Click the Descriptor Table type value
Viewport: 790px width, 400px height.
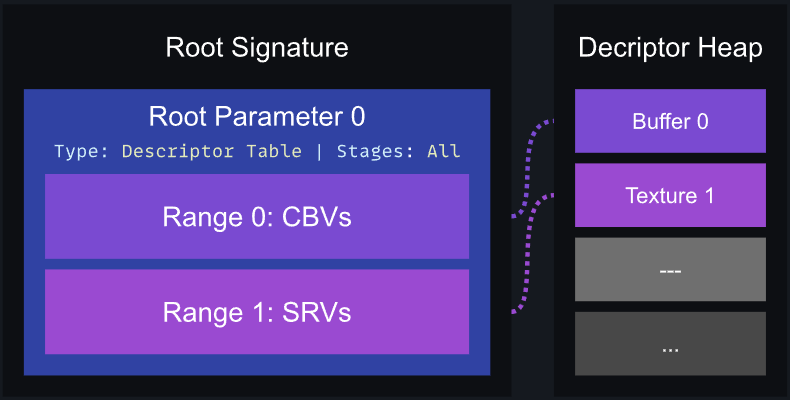(212, 151)
